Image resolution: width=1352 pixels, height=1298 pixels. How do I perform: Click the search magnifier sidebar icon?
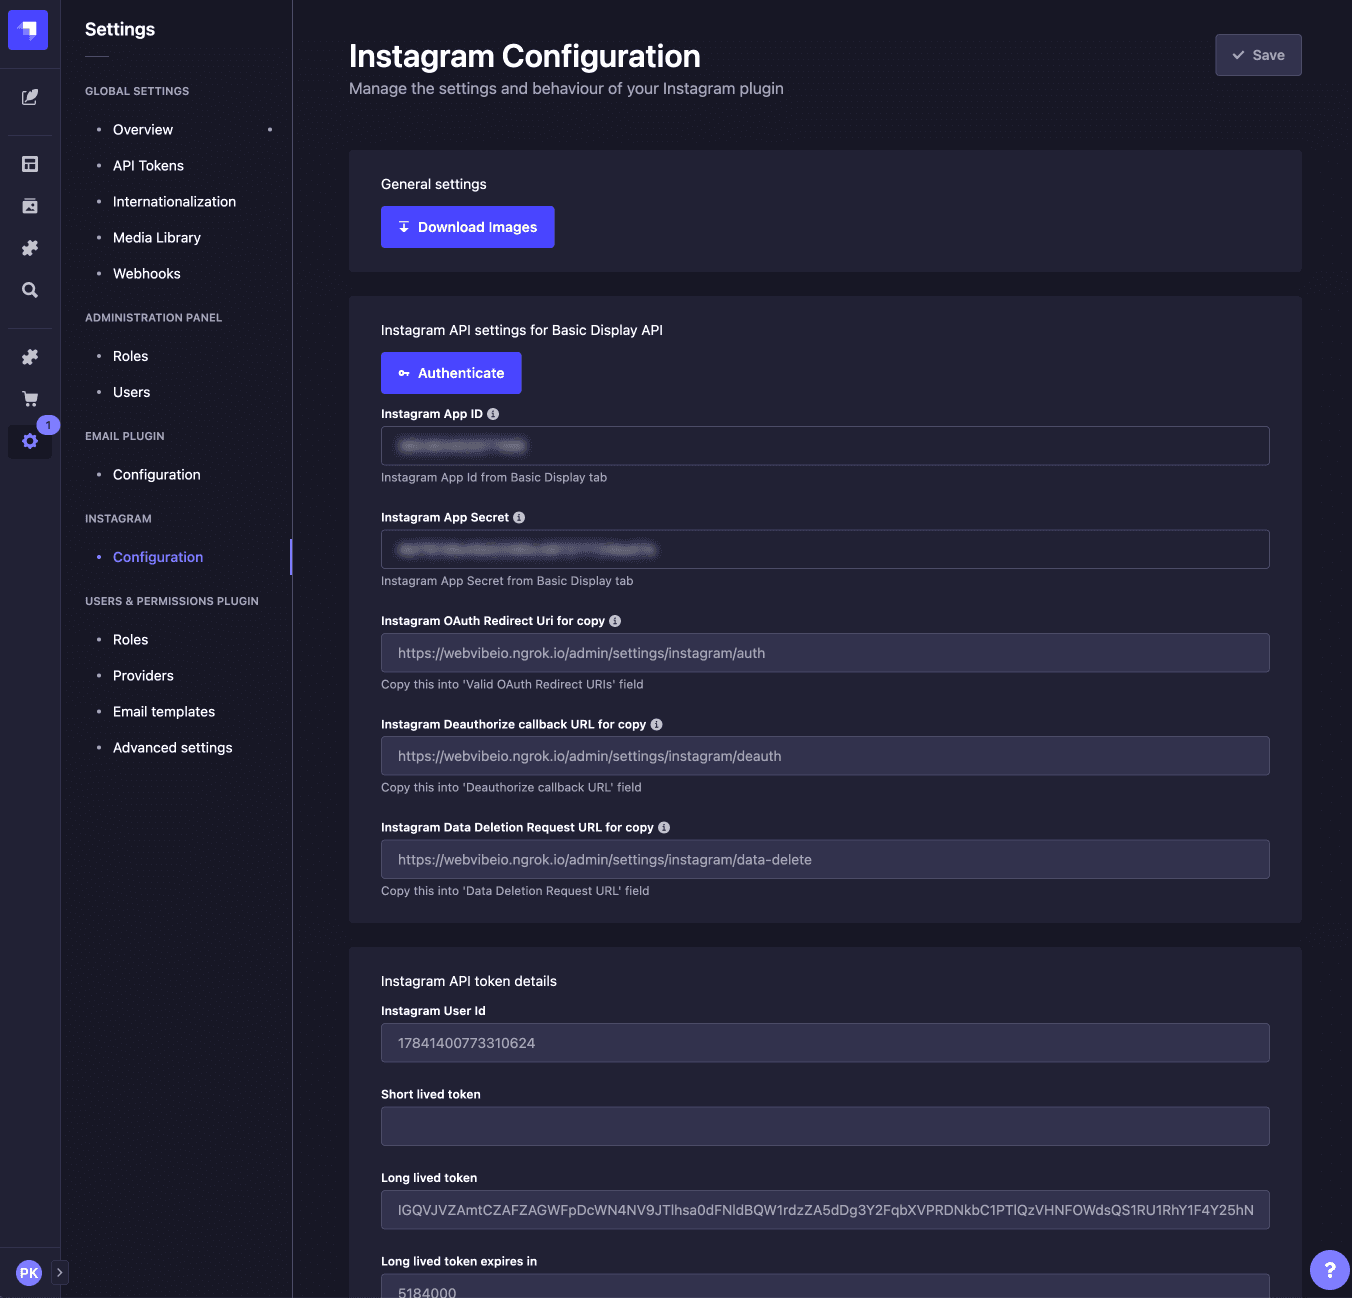30,290
